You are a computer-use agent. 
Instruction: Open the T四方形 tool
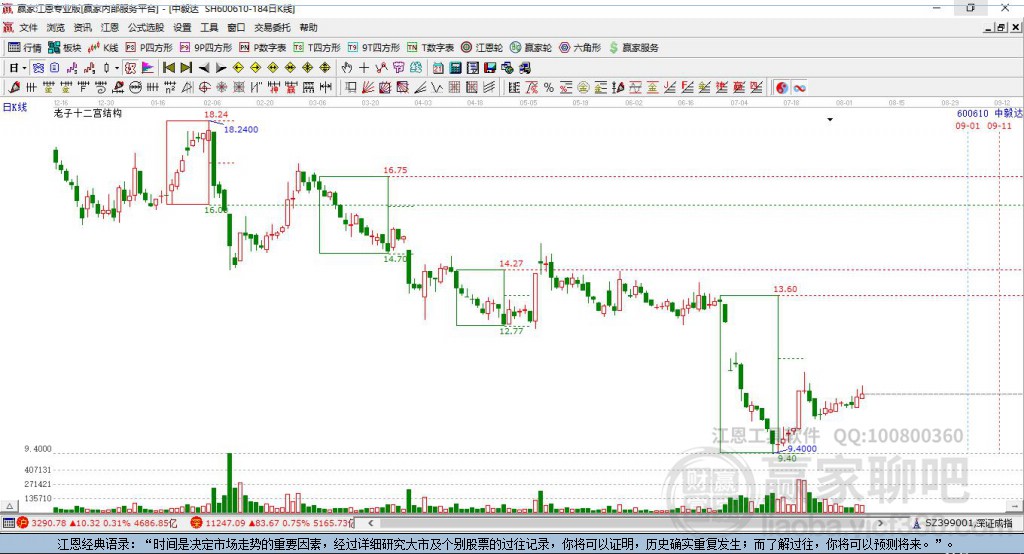pyautogui.click(x=317, y=48)
